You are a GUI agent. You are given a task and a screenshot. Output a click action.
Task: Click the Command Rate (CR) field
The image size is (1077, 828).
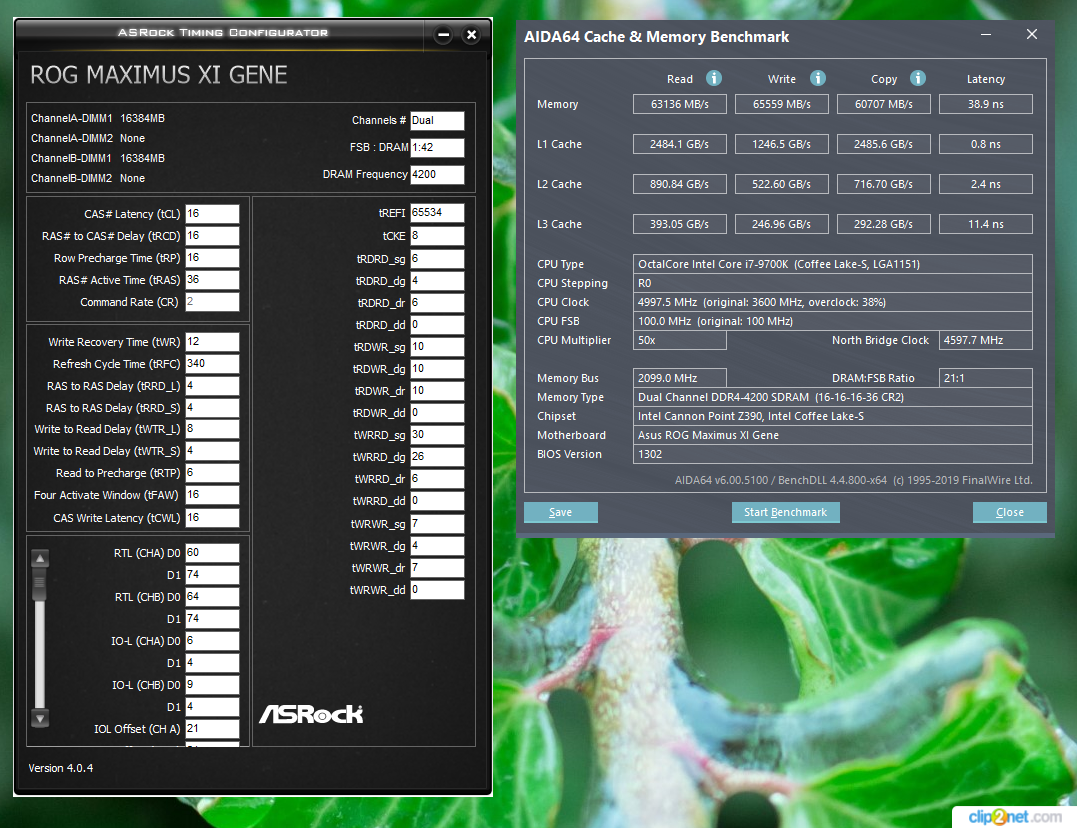click(212, 302)
